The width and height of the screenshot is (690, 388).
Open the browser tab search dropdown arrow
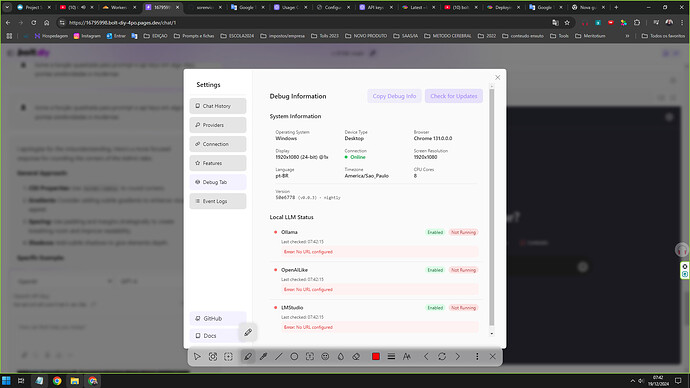click(x=7, y=7)
